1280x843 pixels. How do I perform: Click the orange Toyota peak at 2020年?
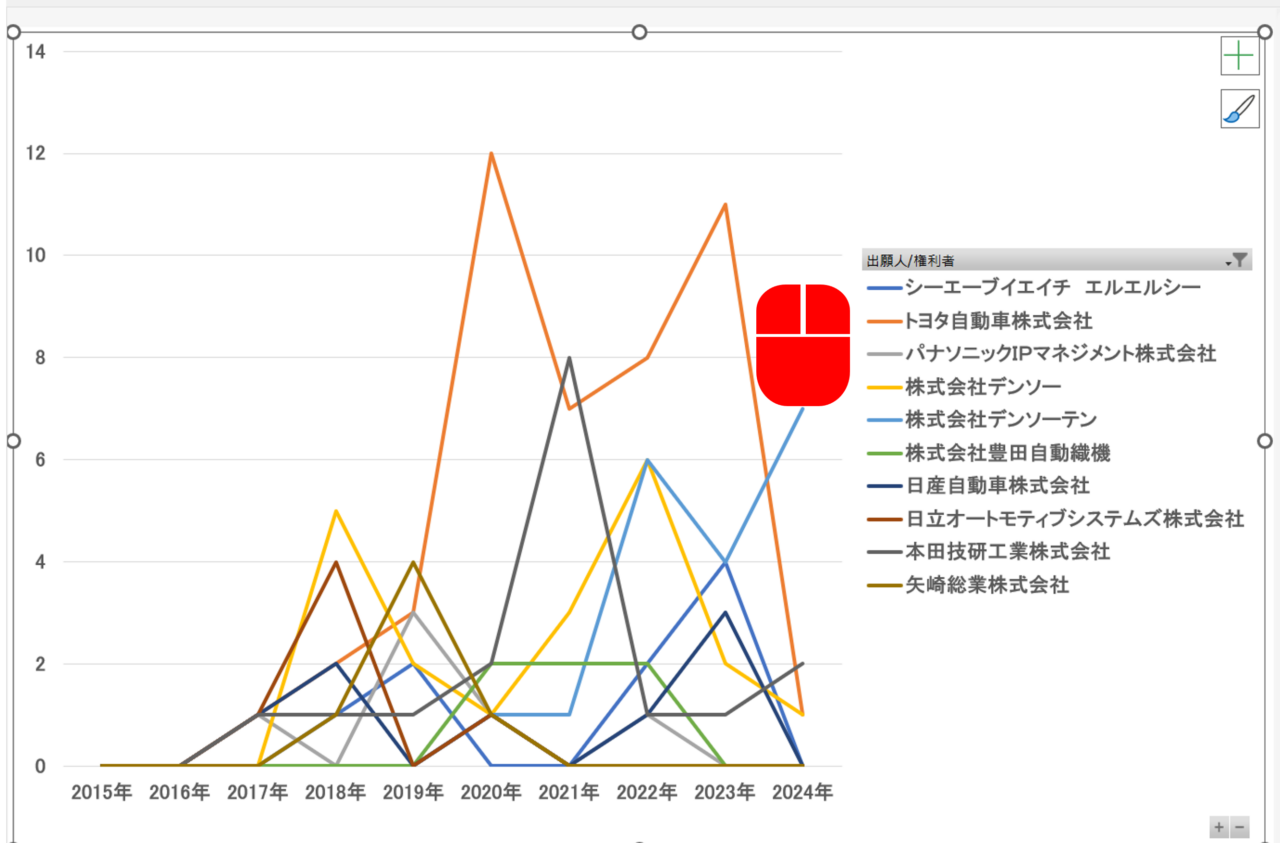tap(491, 154)
